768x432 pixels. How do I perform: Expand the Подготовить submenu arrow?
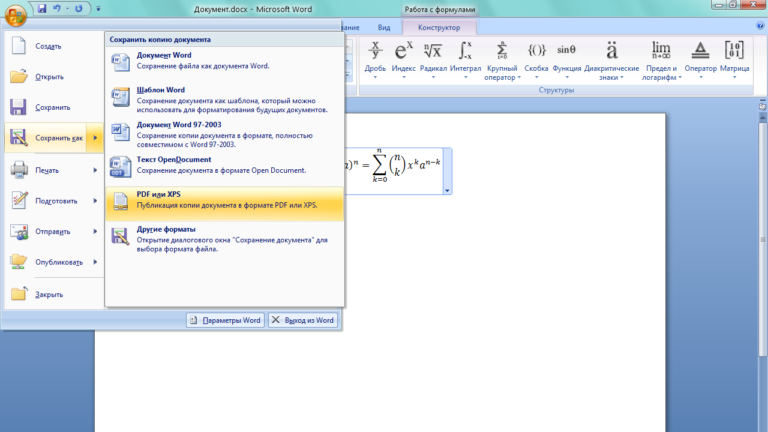(x=95, y=201)
